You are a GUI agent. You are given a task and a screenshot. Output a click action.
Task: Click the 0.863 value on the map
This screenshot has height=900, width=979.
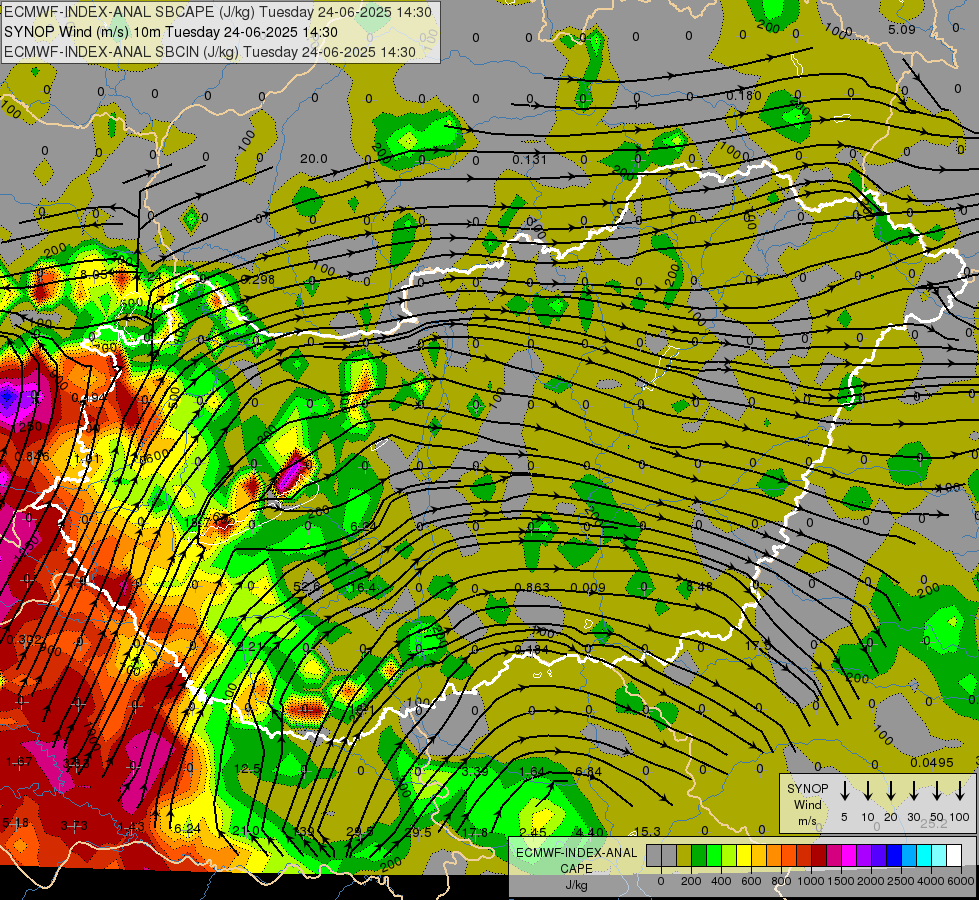tap(532, 587)
